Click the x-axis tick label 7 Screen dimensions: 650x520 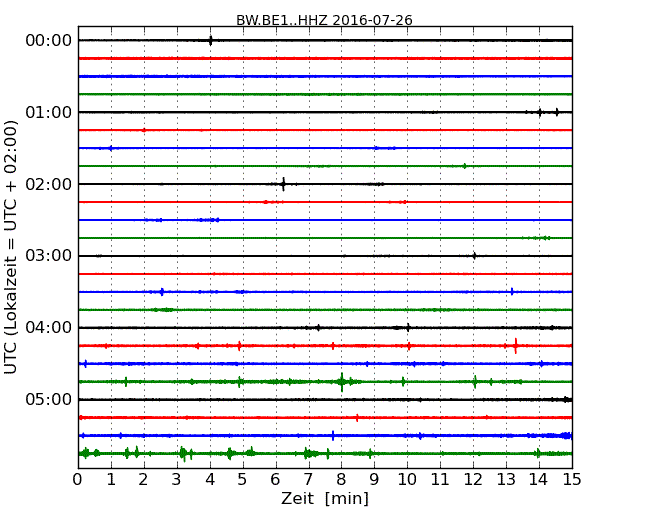pos(308,480)
